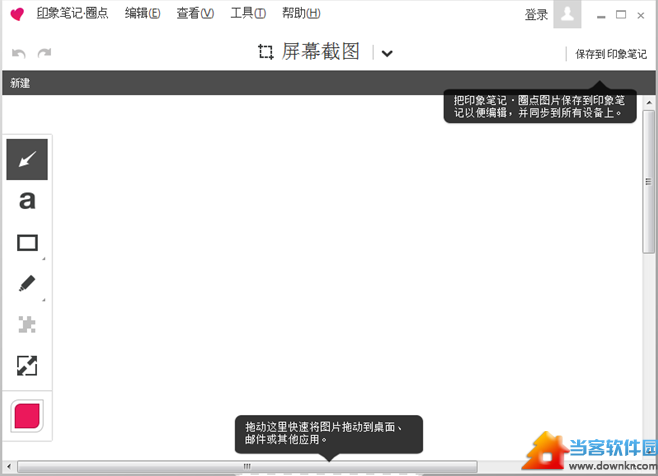Choose the Rectangle shape tool
The height and width of the screenshot is (476, 658).
click(x=27, y=242)
